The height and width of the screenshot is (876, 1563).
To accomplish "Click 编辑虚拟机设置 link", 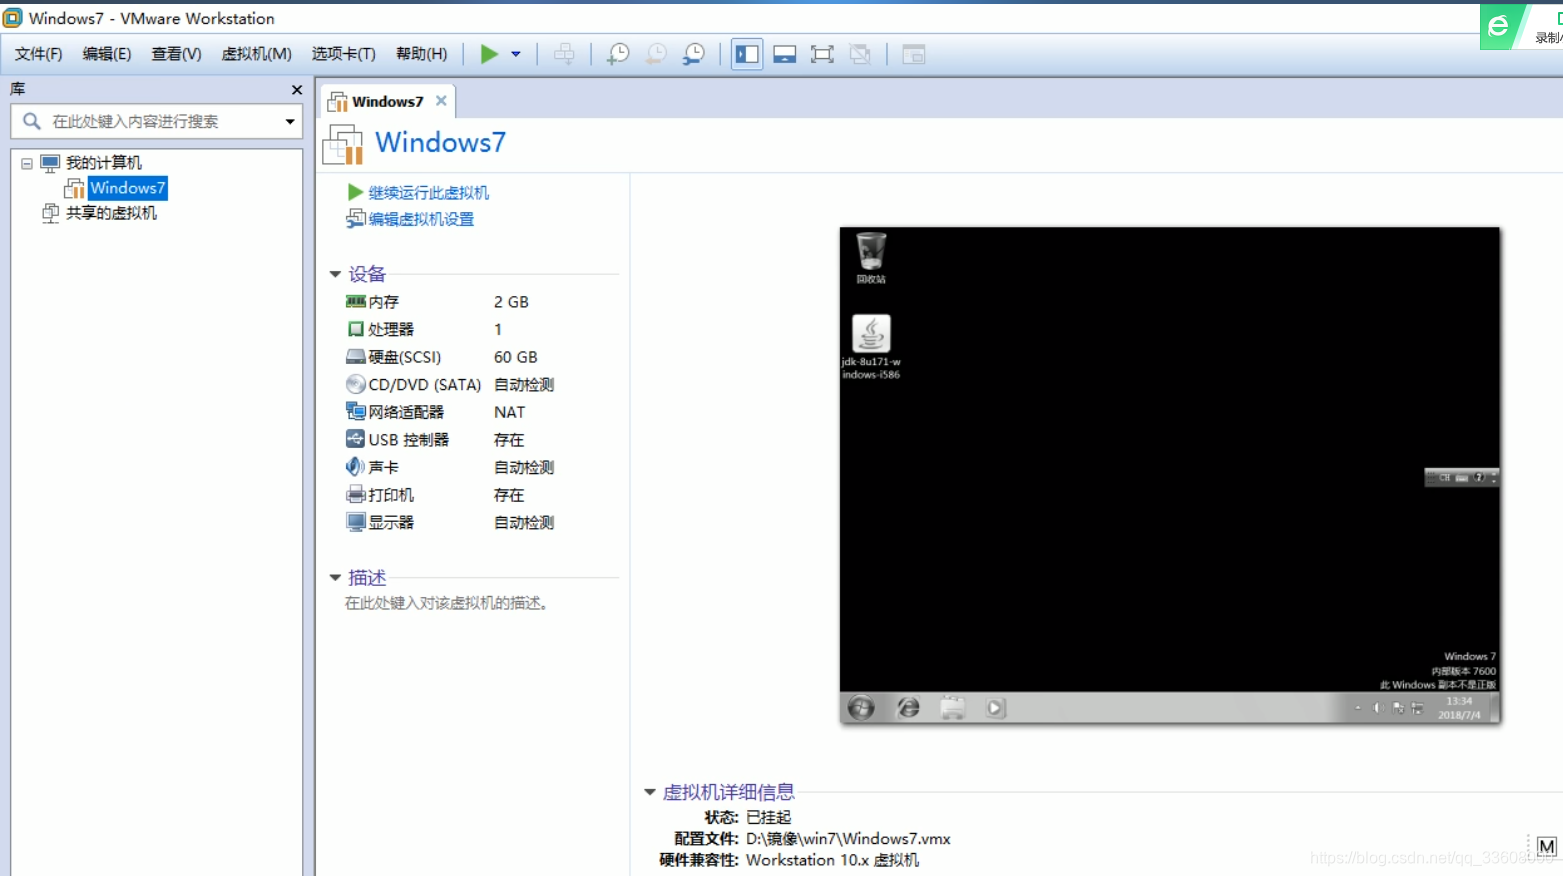I will pos(421,219).
